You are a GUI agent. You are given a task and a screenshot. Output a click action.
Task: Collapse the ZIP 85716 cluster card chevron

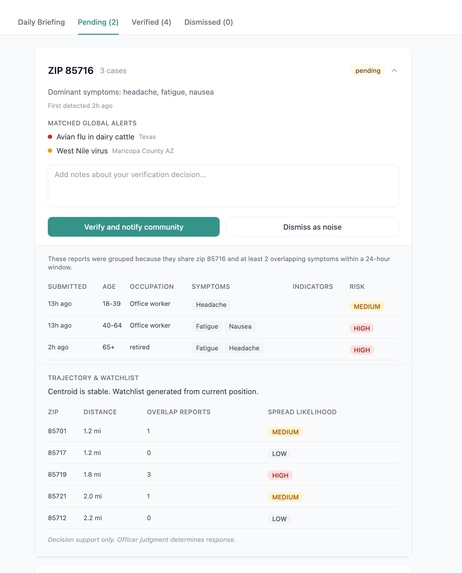click(x=394, y=71)
